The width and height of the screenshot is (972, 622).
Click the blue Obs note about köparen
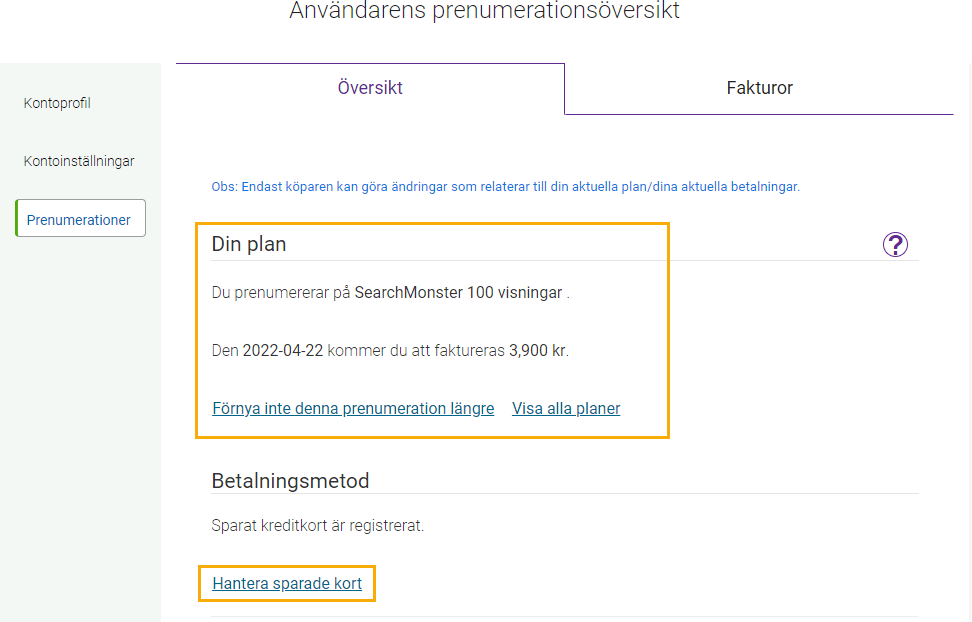click(x=505, y=187)
